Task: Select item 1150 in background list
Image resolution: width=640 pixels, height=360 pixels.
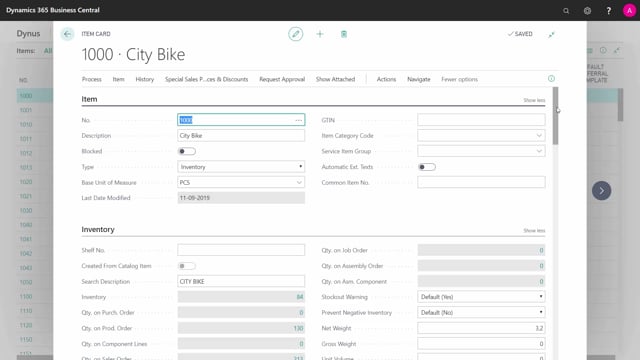Action: pos(26,340)
